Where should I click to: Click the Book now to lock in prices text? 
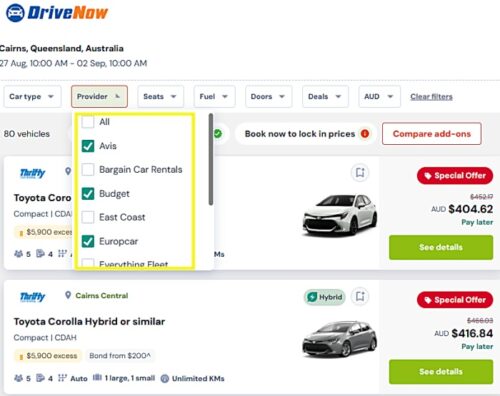pyautogui.click(x=300, y=134)
